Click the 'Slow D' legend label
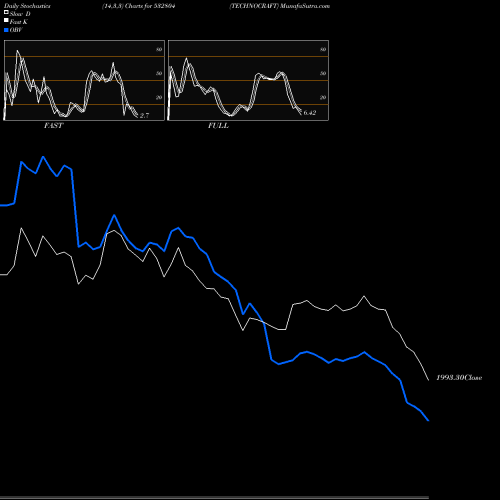The height and width of the screenshot is (500, 500). click(x=20, y=14)
